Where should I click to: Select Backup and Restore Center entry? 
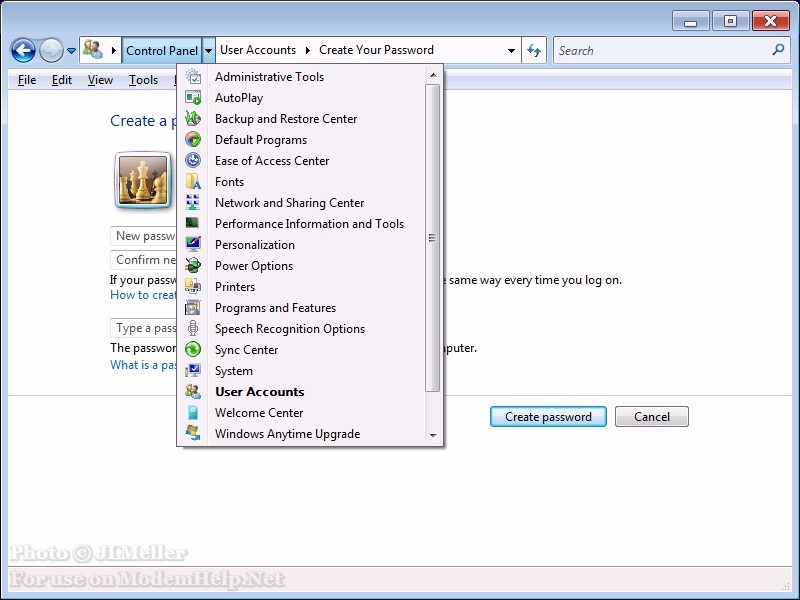286,118
